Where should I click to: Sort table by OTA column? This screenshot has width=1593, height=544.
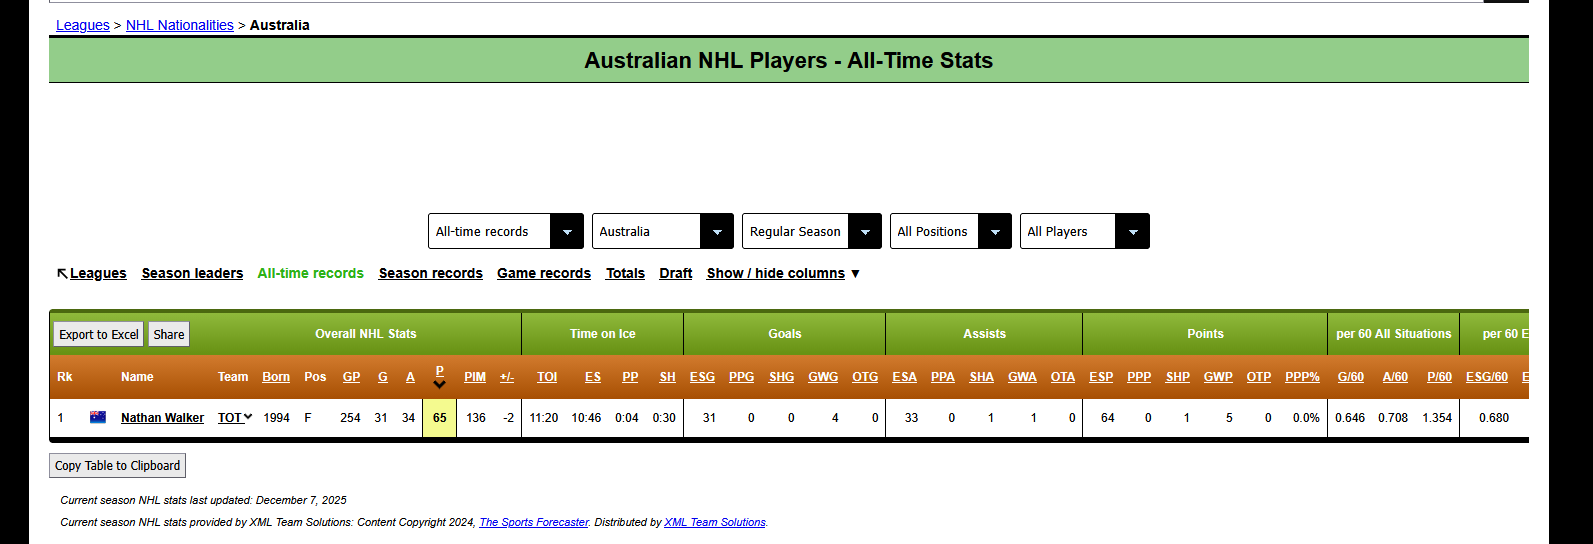(x=1063, y=377)
